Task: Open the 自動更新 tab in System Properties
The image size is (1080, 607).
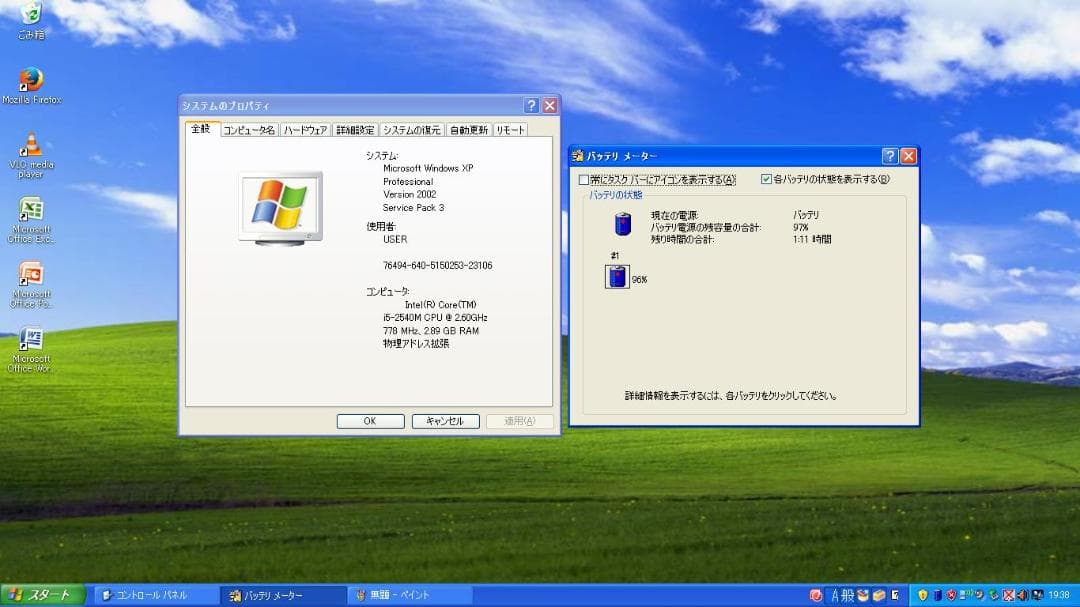Action: click(465, 129)
